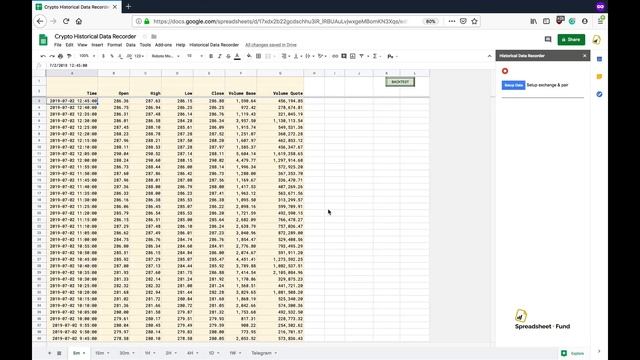Create a filter via toolbar
Viewport: 640px width, 360px height.
tap(362, 56)
